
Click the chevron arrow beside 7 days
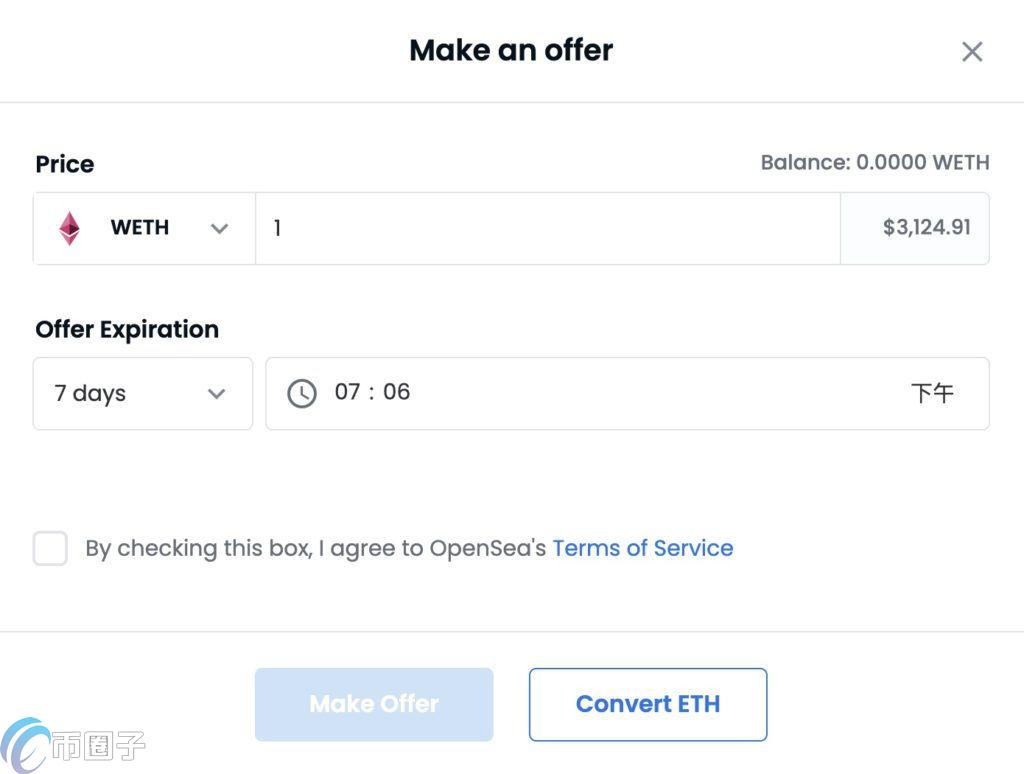point(216,393)
